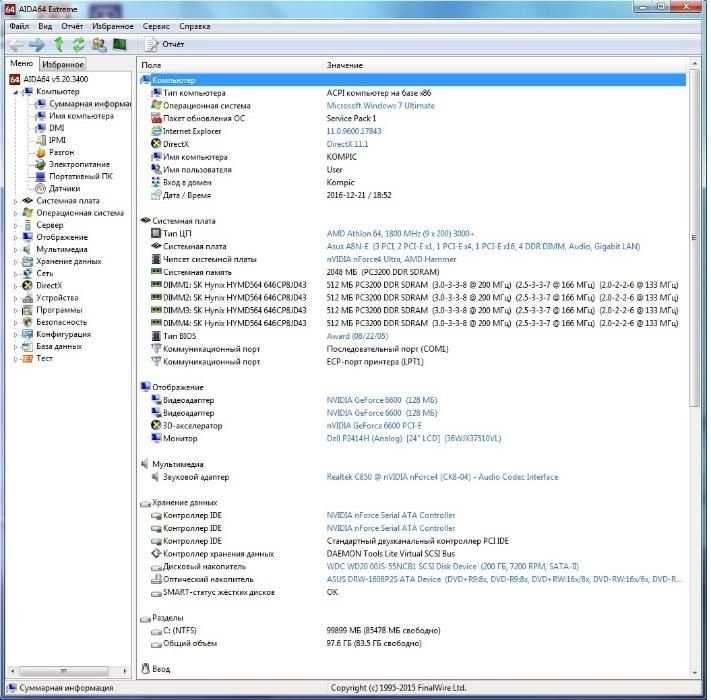Click the users management toolbar icon
The width and height of the screenshot is (711, 700).
(99, 44)
